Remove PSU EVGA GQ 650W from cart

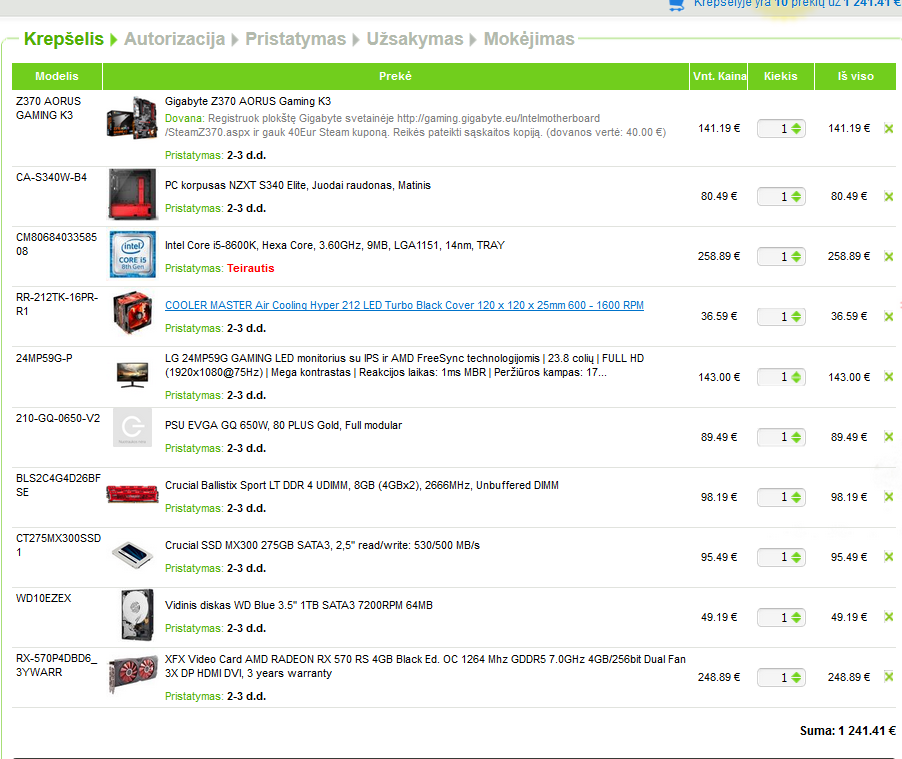889,437
